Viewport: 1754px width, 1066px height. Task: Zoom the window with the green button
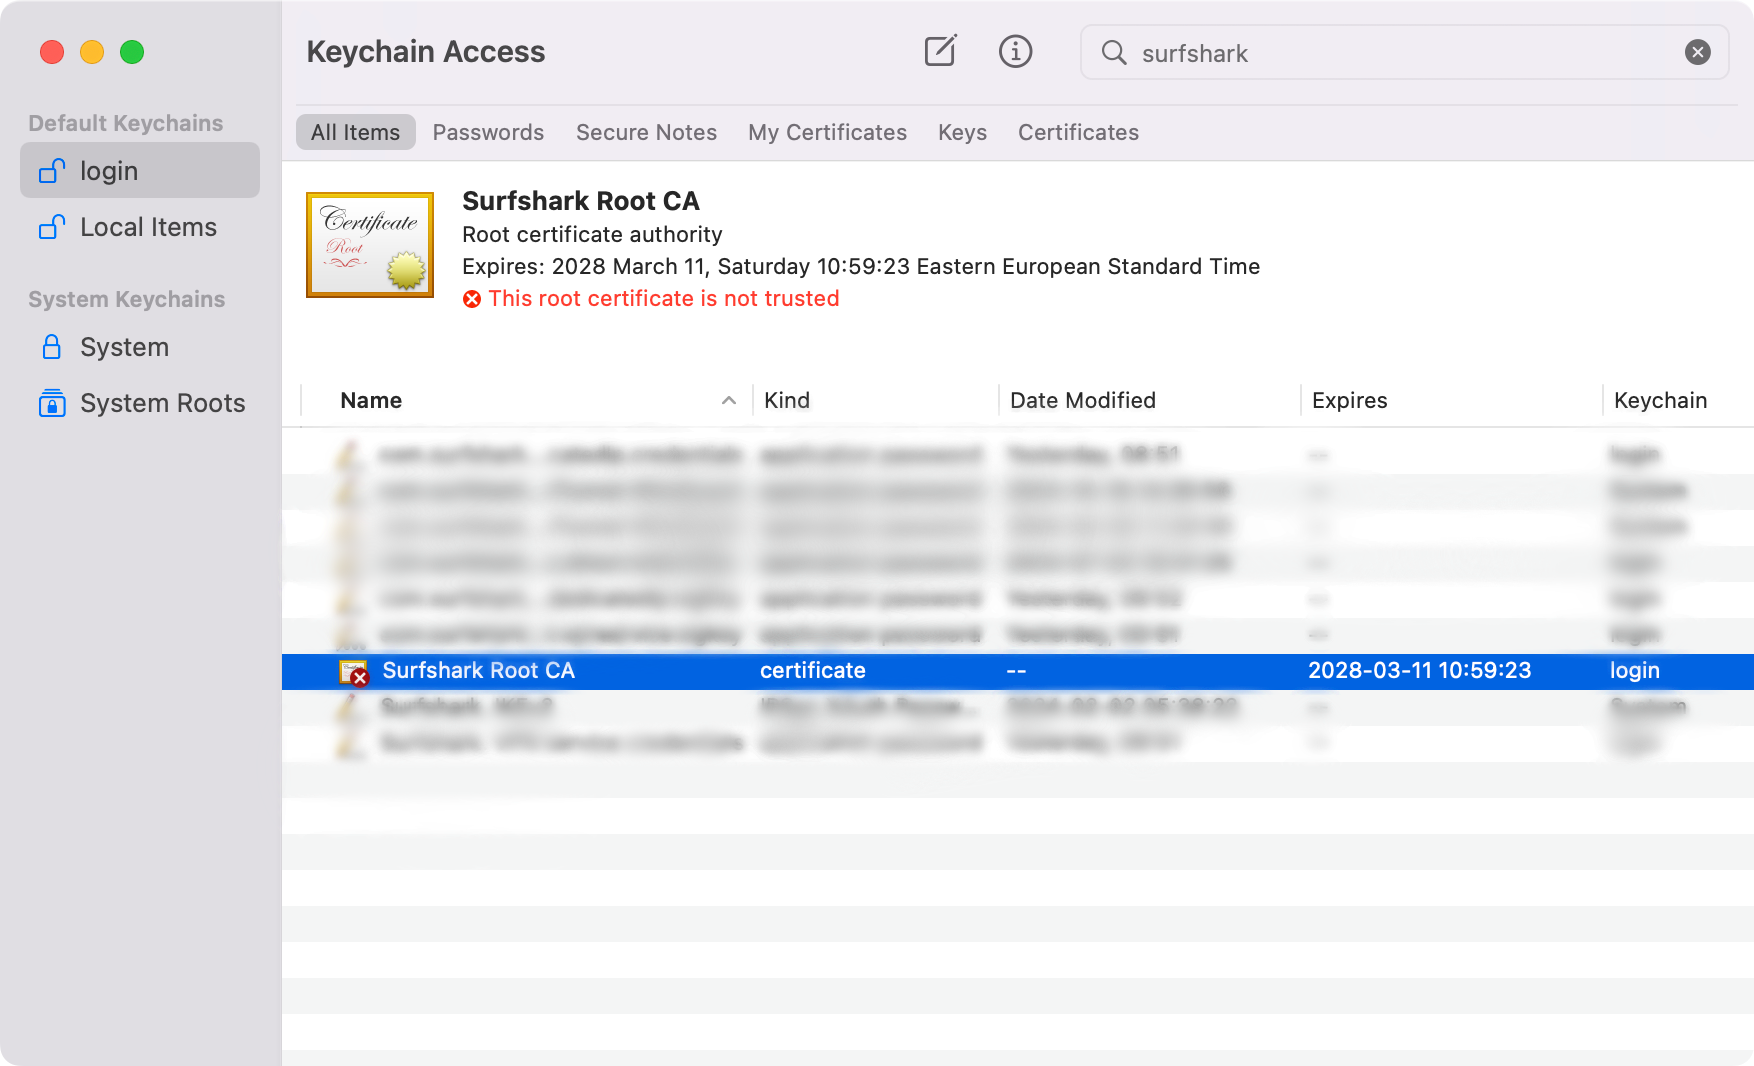(x=132, y=52)
